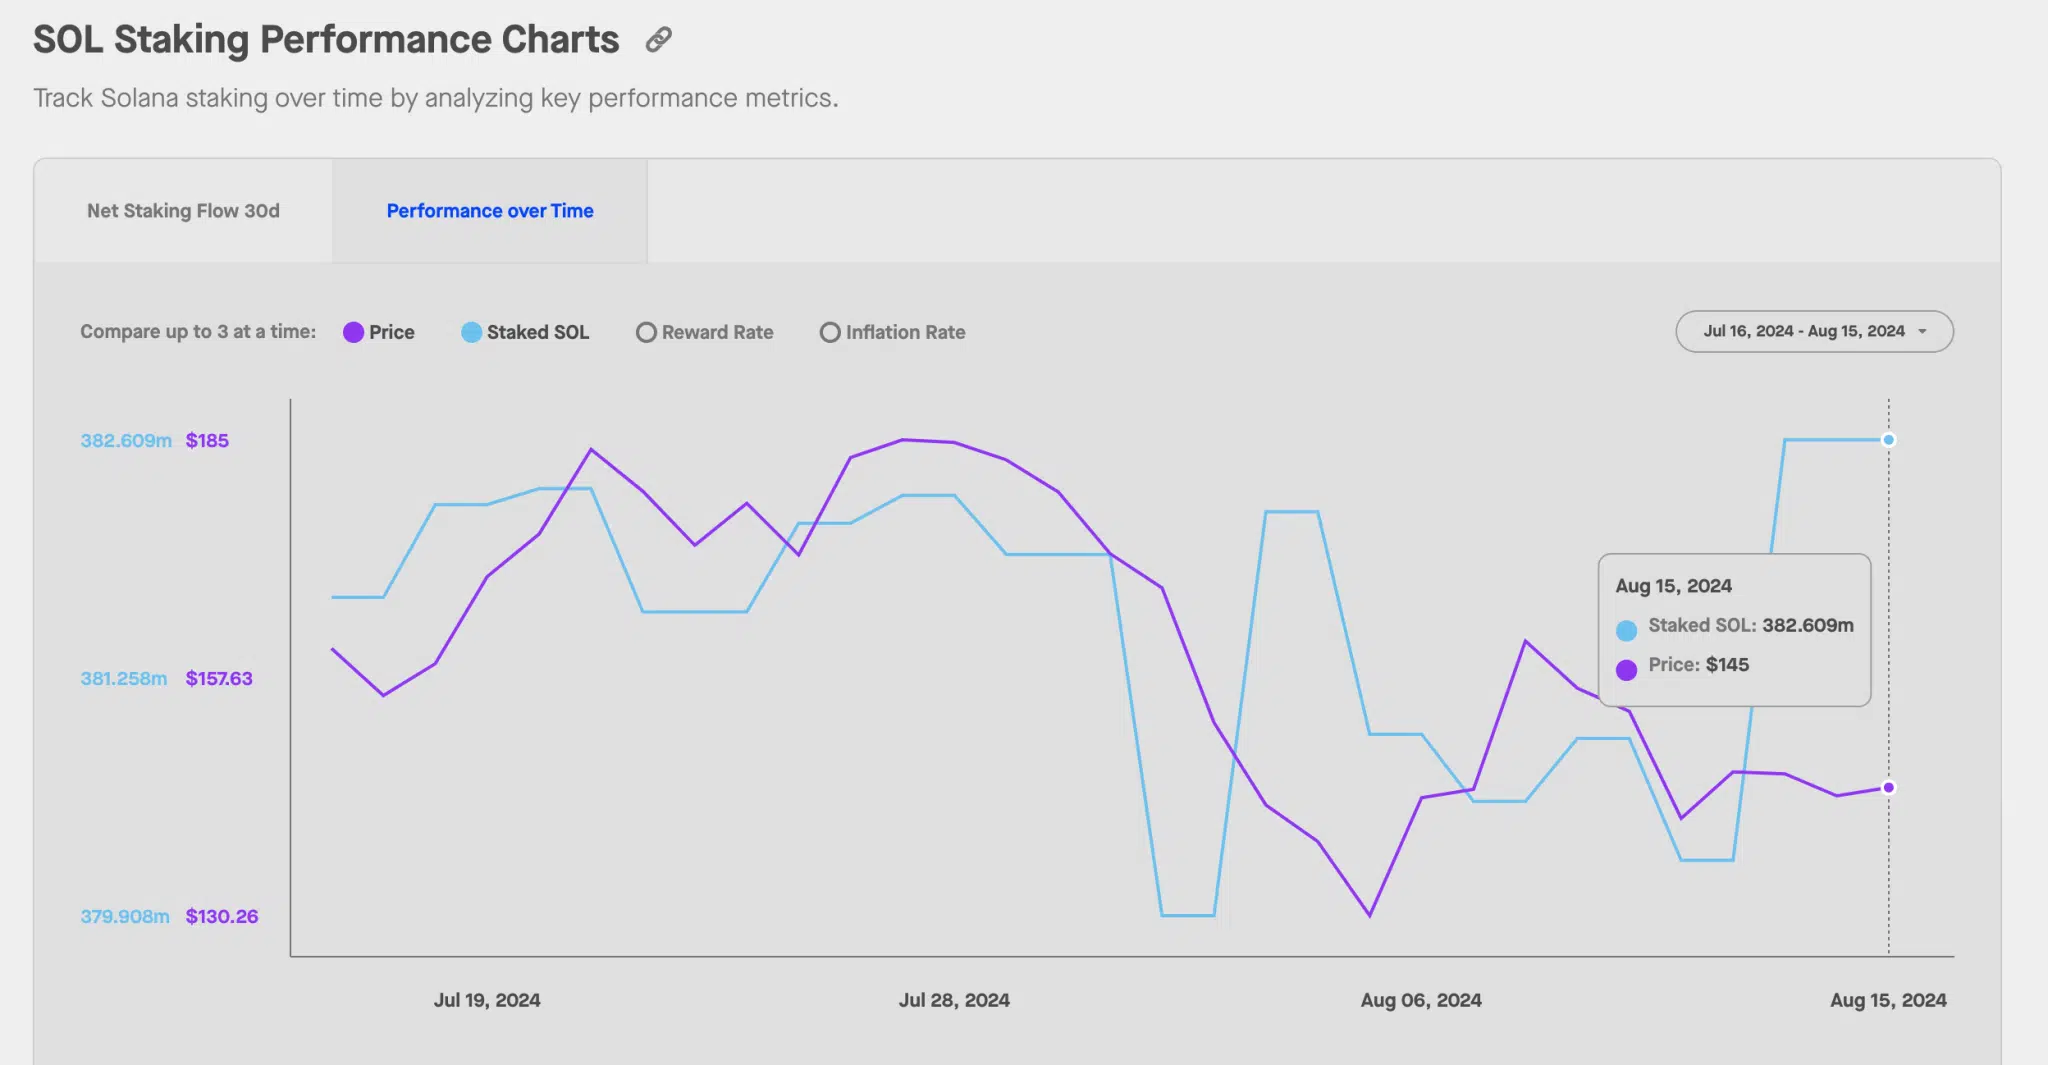Open Performance over Time tab

490,211
